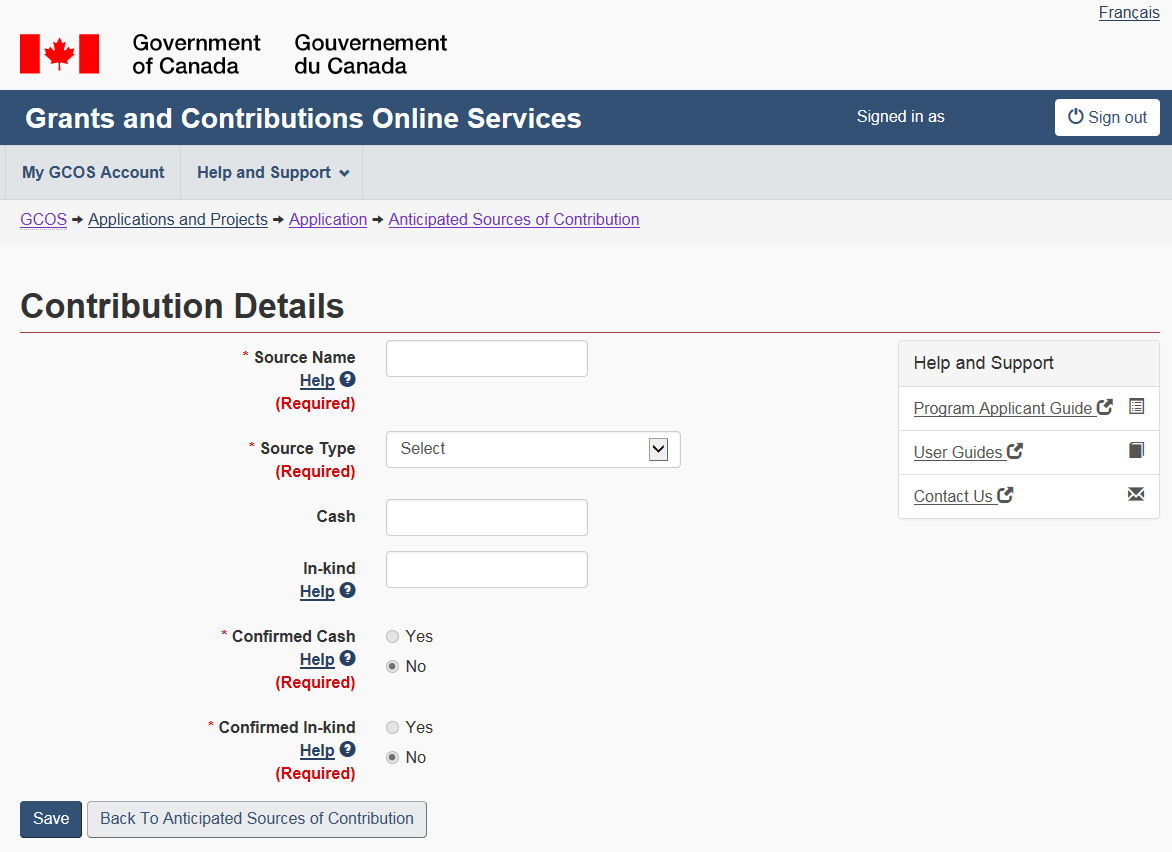The image size is (1172, 852).
Task: Select Yes for Confirmed Cash
Action: tap(393, 637)
